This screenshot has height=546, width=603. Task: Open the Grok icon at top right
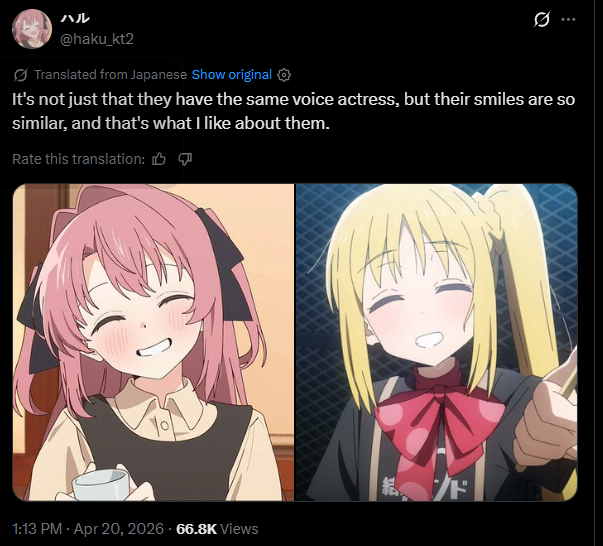pos(541,19)
